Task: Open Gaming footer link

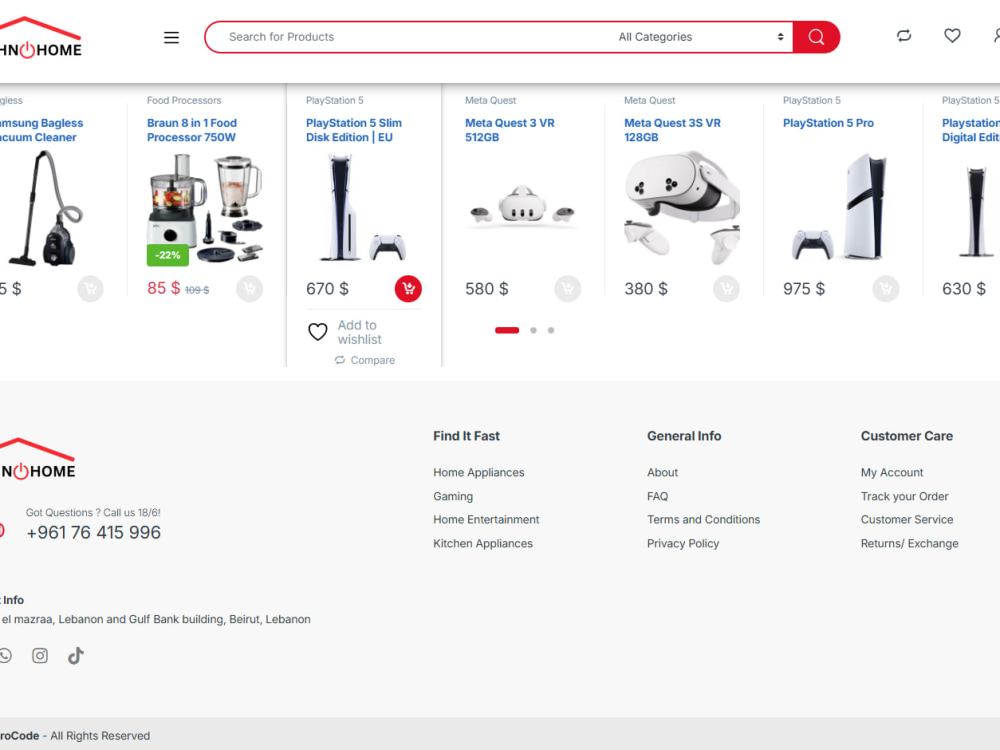Action: click(x=453, y=496)
